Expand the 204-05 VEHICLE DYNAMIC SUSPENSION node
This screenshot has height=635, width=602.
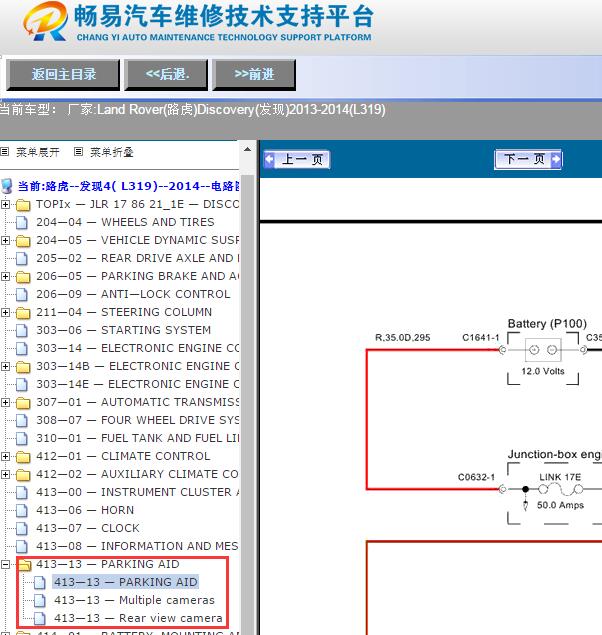[5, 241]
